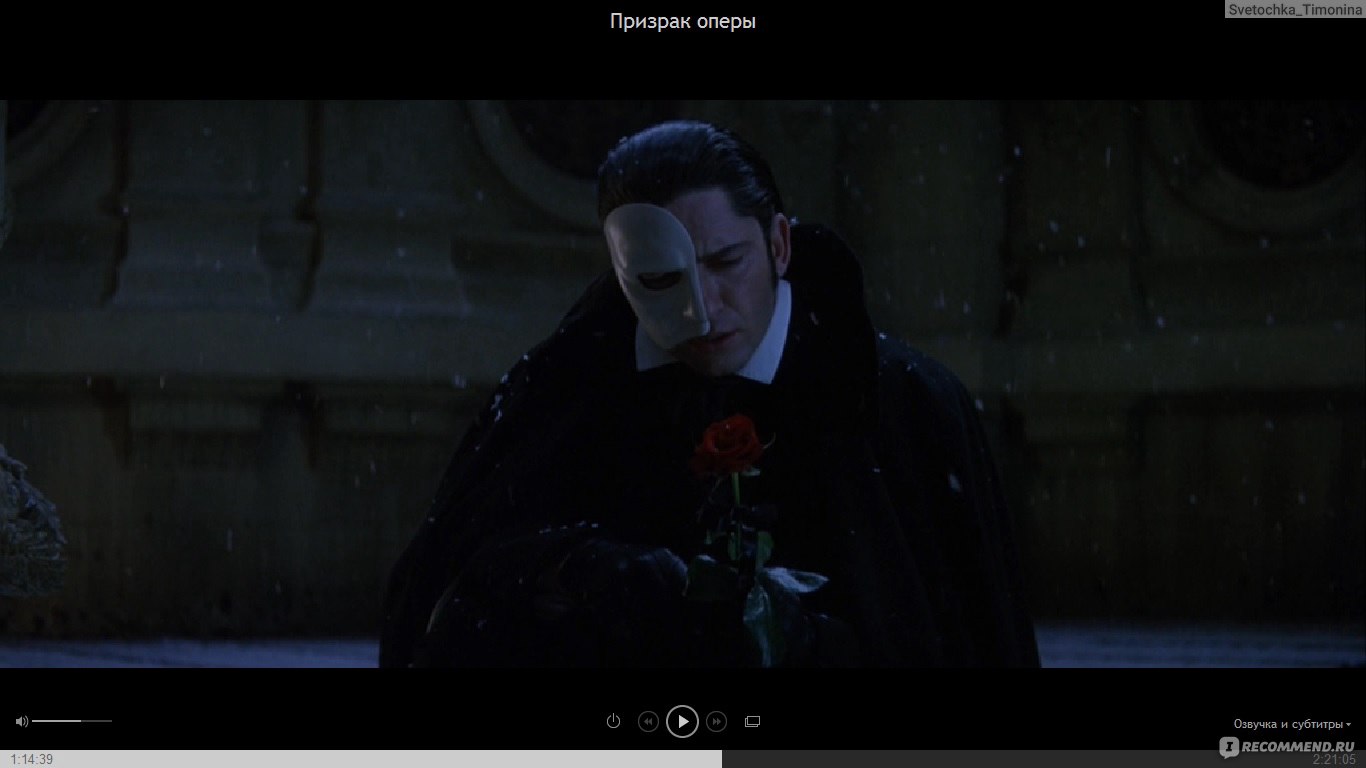Seek within the video progress bar
This screenshot has width=1366, height=768.
point(683,759)
